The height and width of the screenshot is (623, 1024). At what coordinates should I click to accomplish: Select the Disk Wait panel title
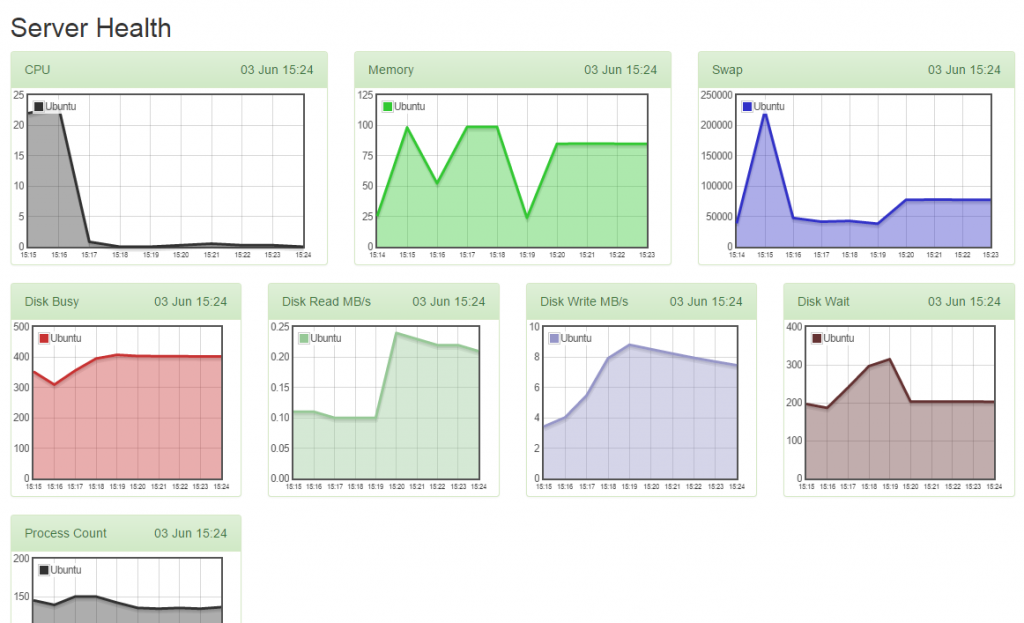click(x=822, y=301)
